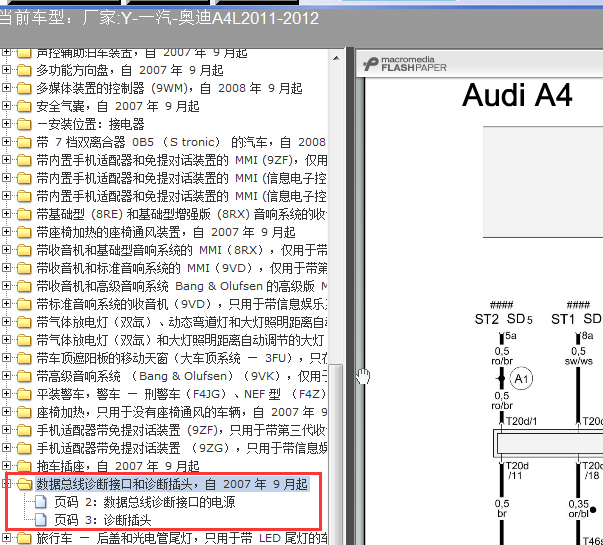Click the A1 circle marker in diagram
Viewport: 603px width, 545px height.
521,378
